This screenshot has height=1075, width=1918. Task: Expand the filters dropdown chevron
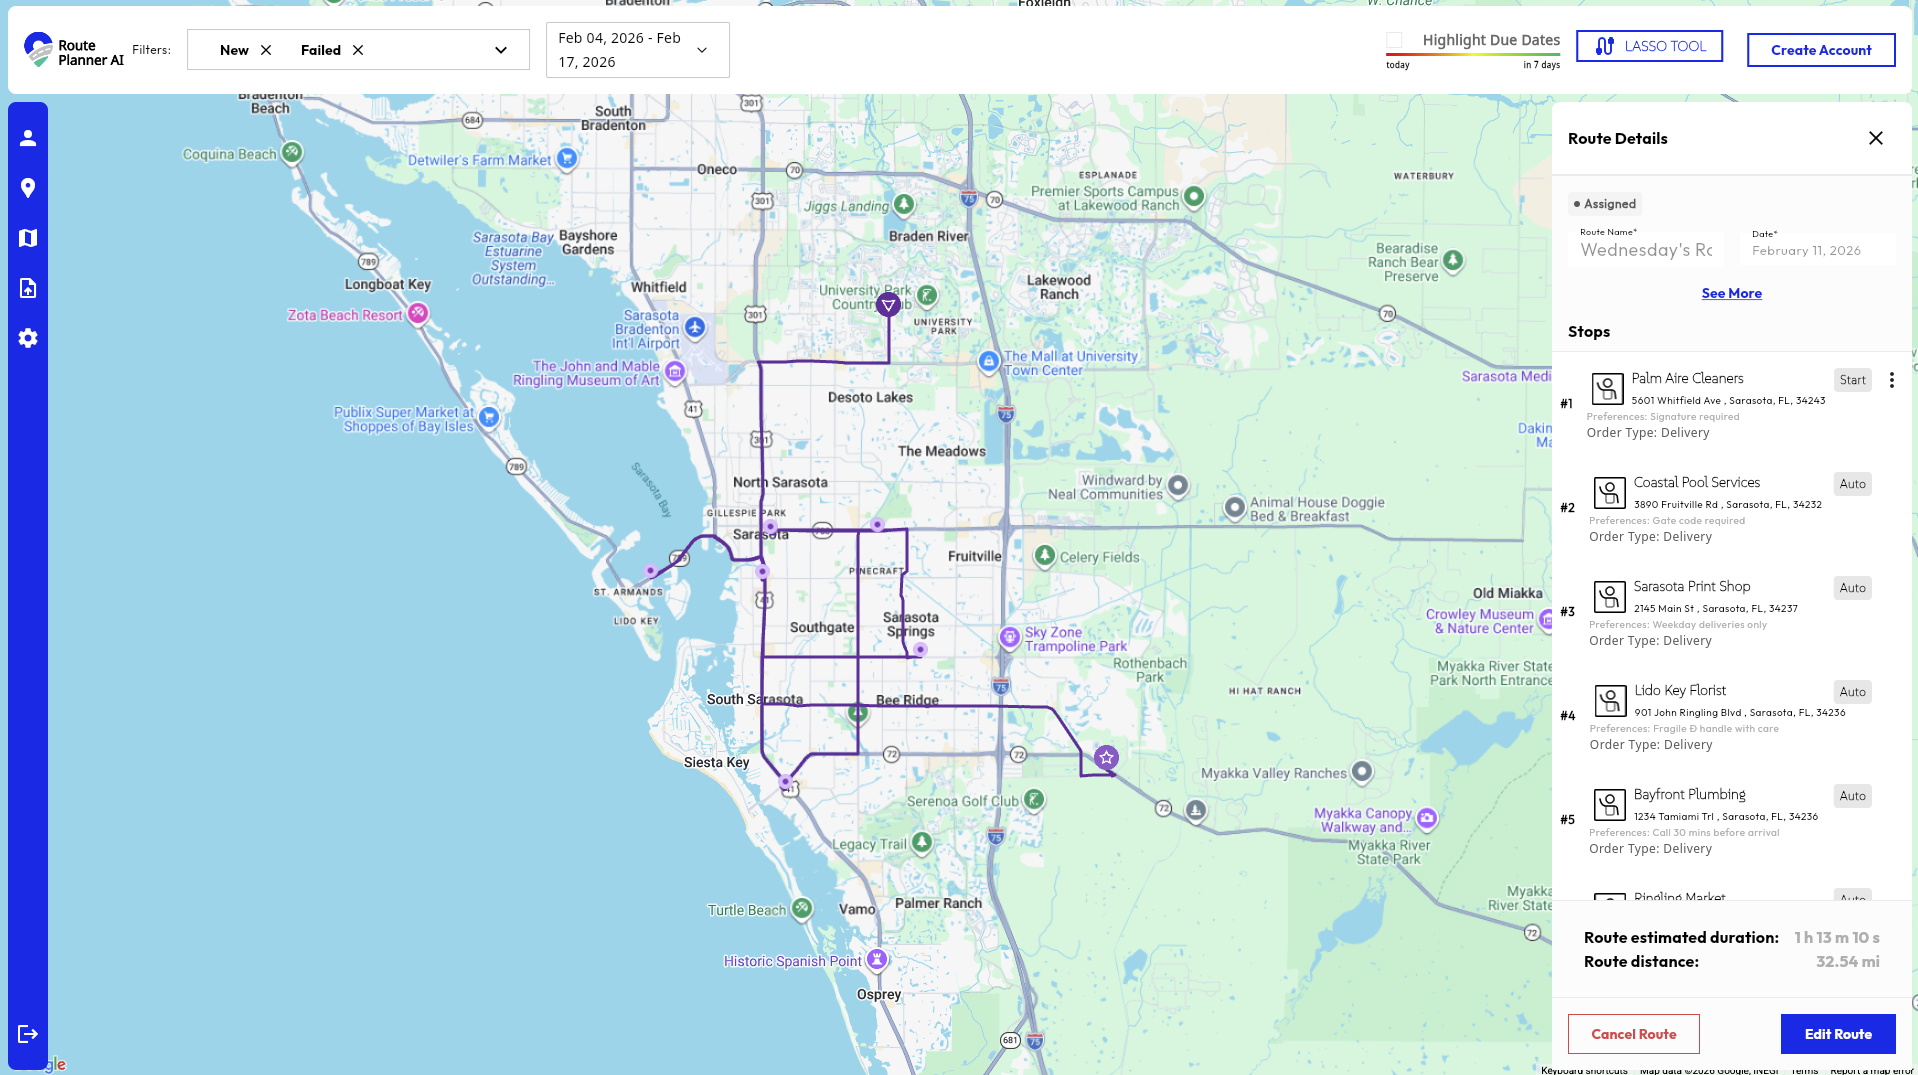pos(500,48)
